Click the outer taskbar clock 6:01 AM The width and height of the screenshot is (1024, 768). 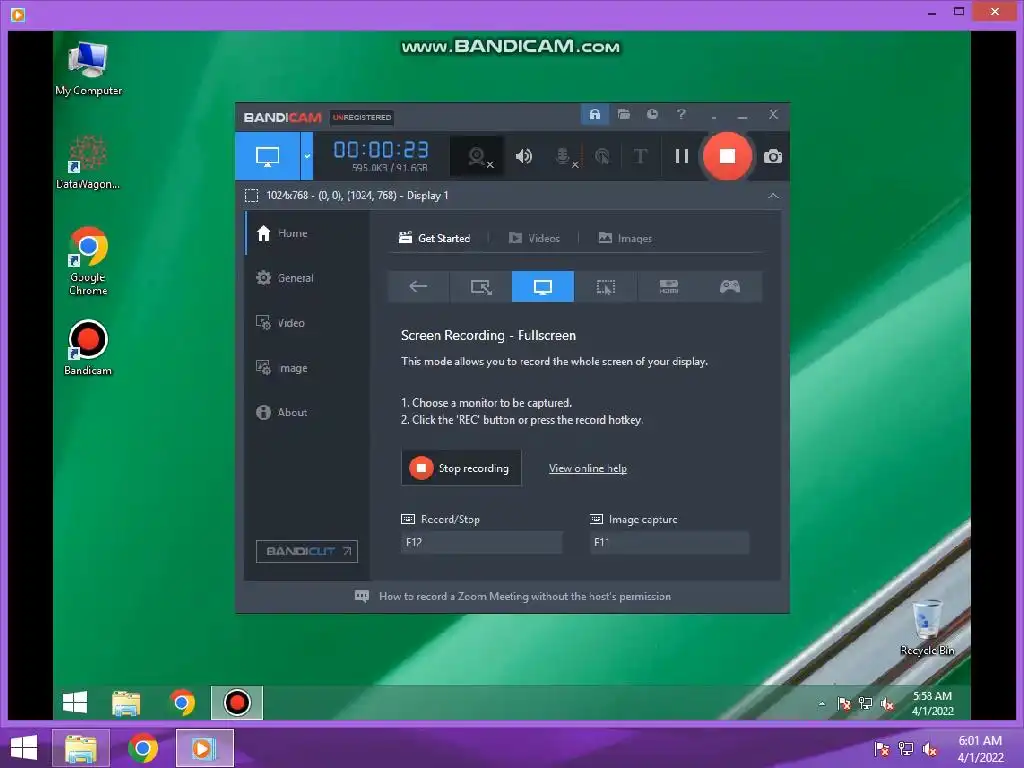[x=980, y=749]
